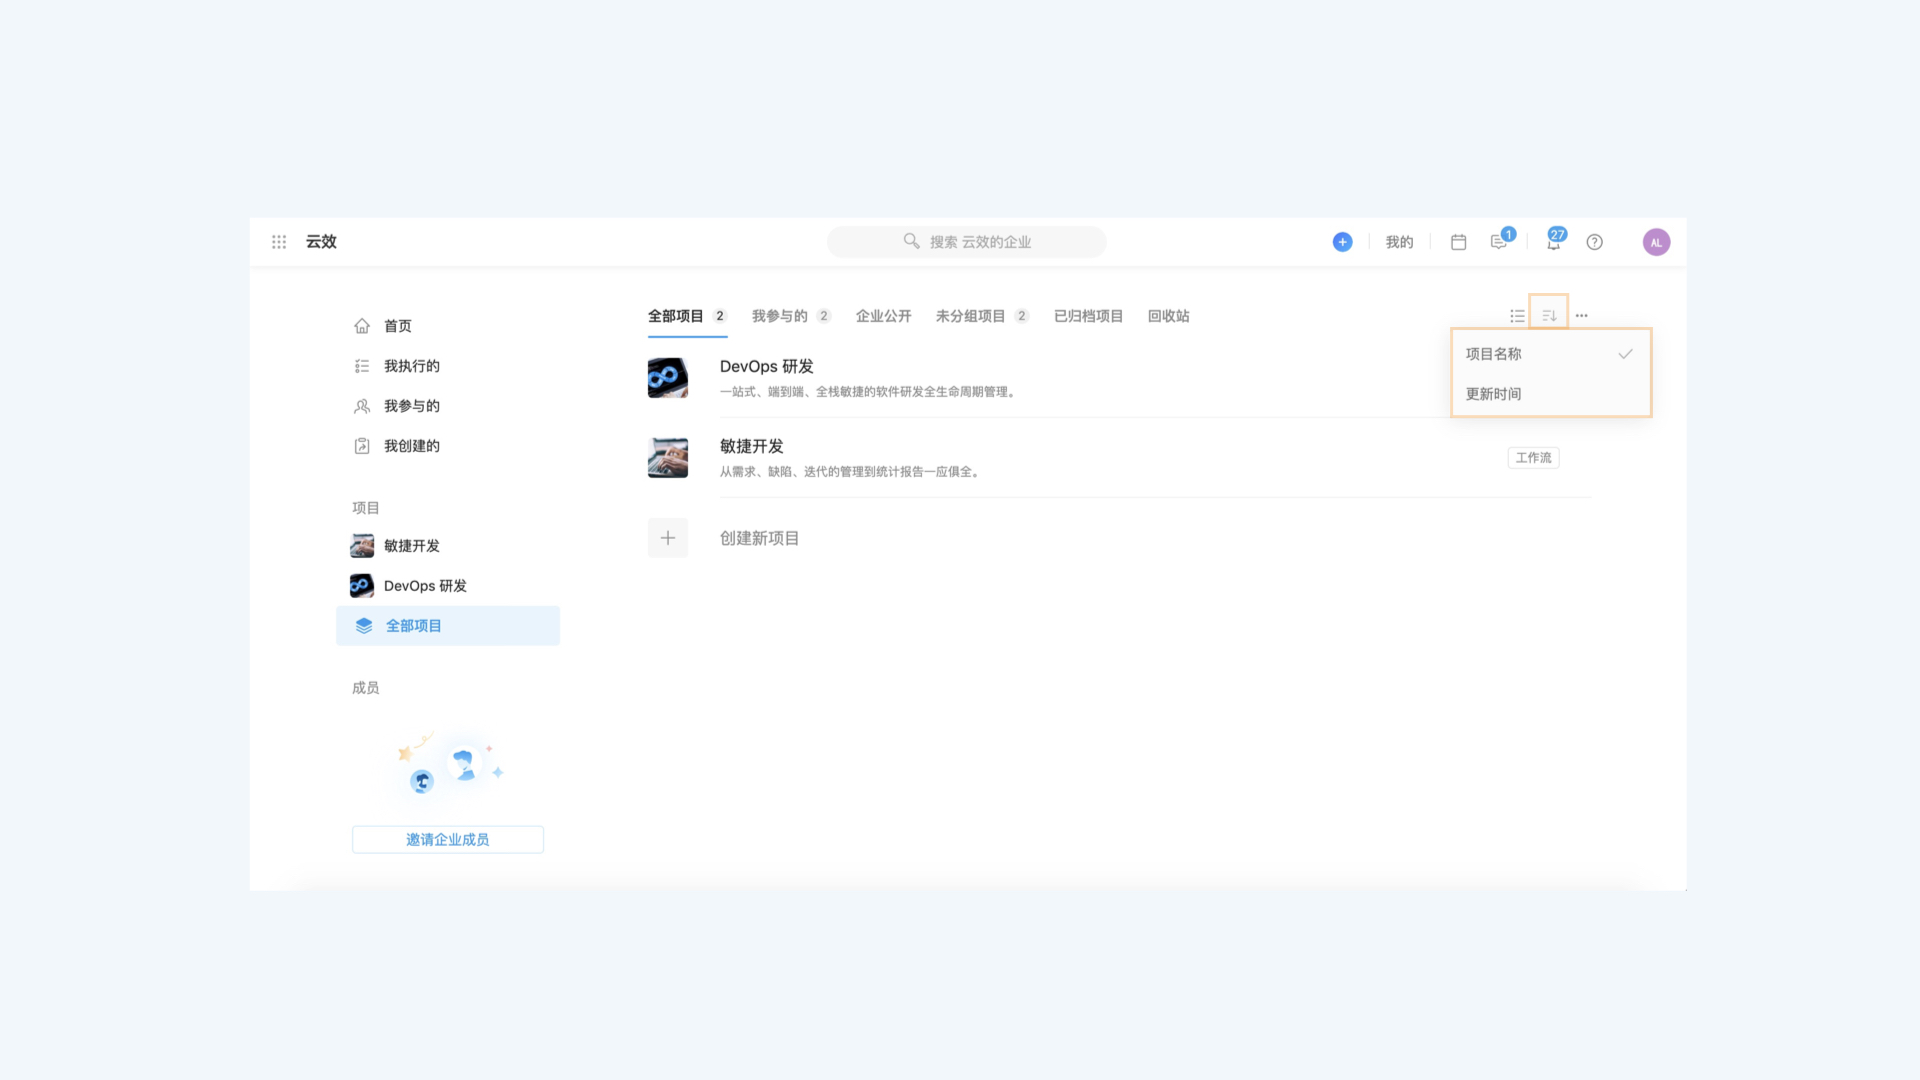Select 更新时间 sort option
Image resolution: width=1920 pixels, height=1080 pixels.
(1549, 393)
